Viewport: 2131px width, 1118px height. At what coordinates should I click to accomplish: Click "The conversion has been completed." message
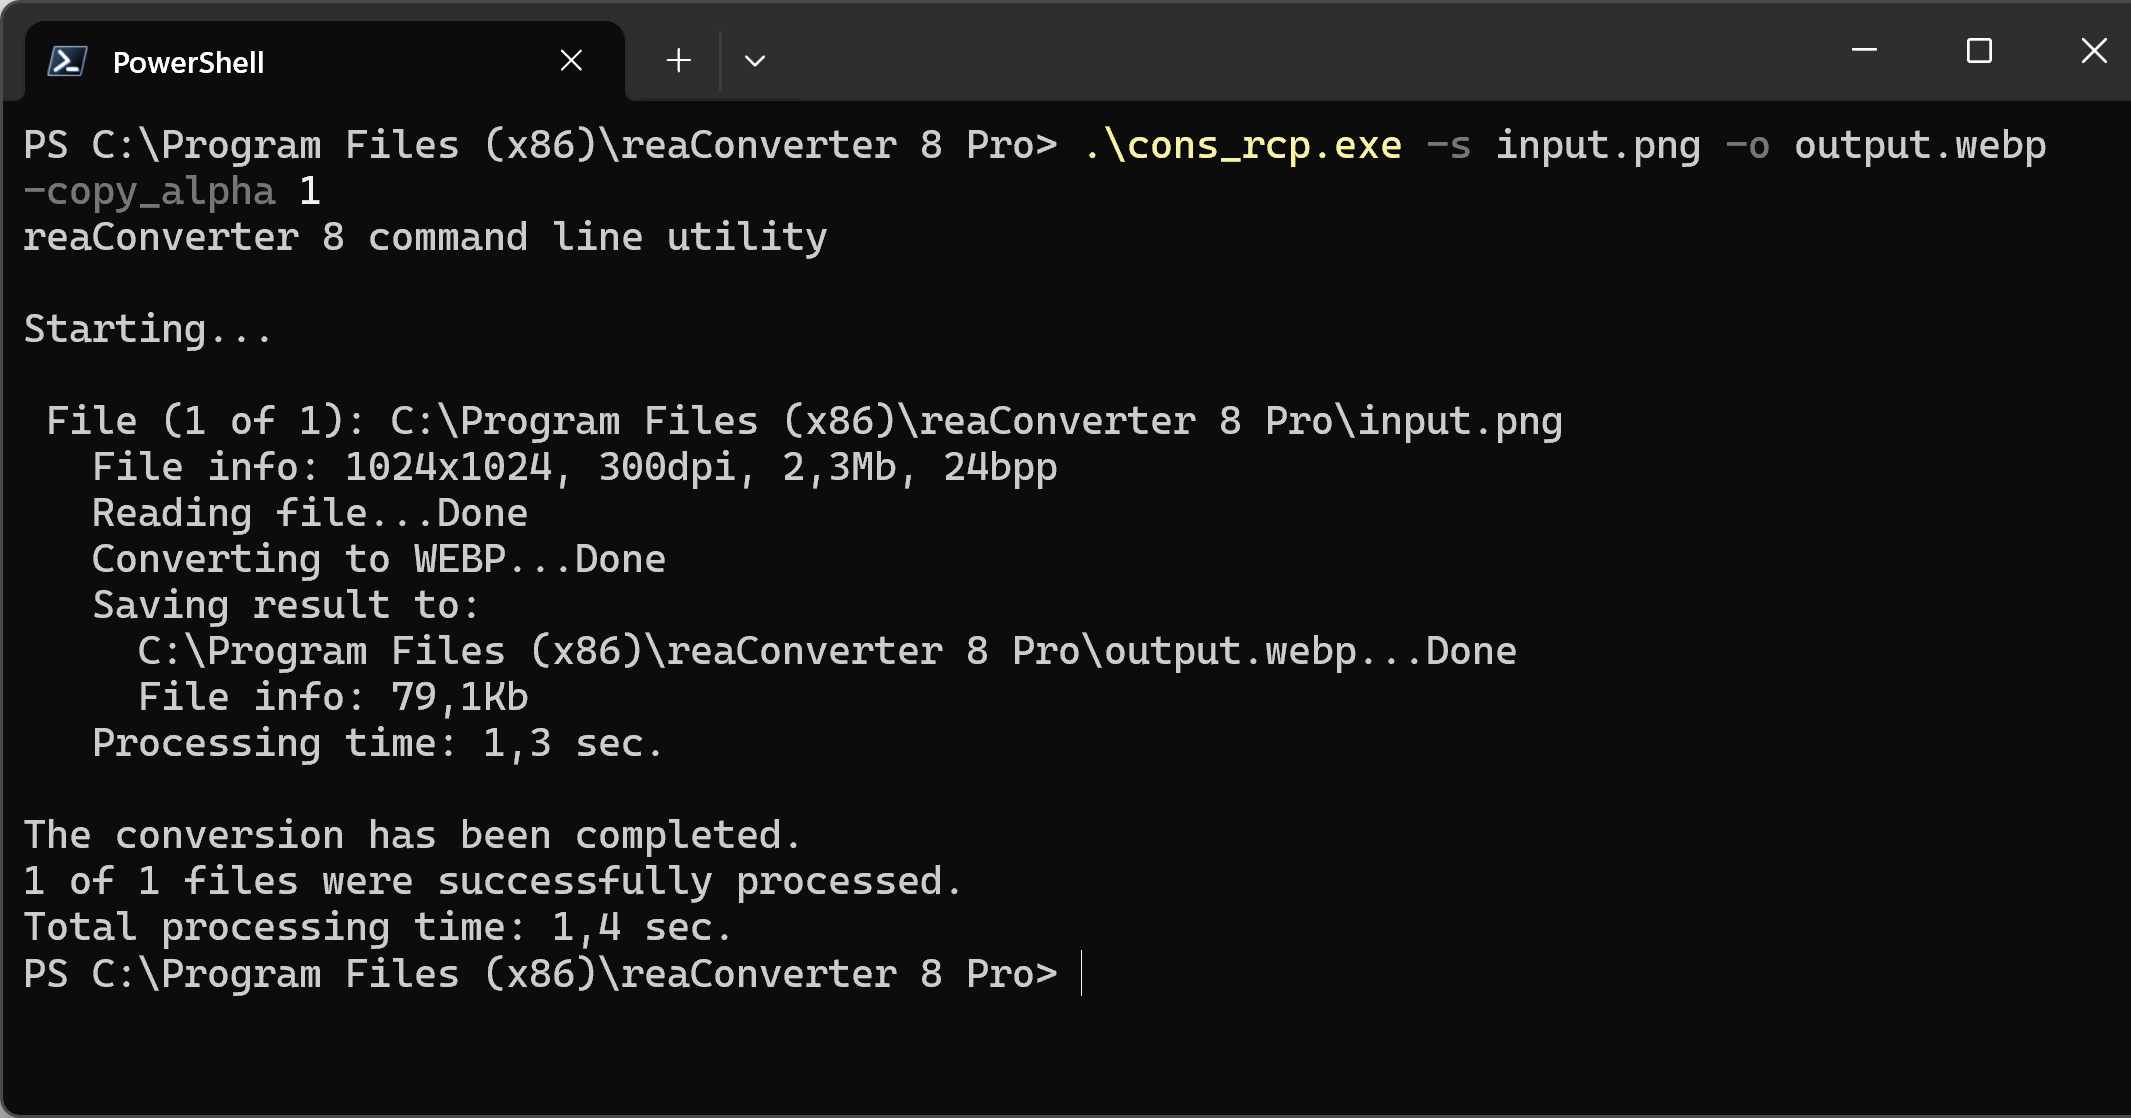(x=412, y=836)
